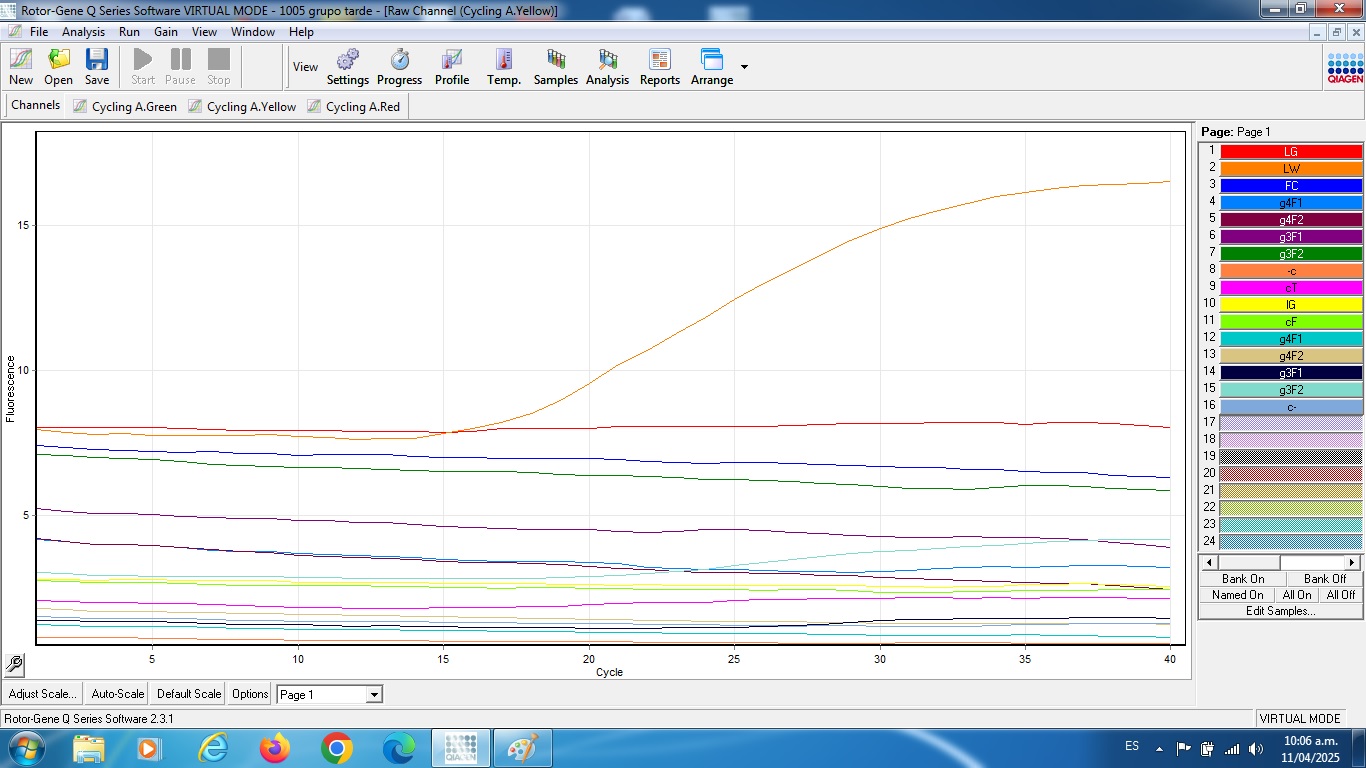
Task: Open the File menu
Action: [x=39, y=32]
